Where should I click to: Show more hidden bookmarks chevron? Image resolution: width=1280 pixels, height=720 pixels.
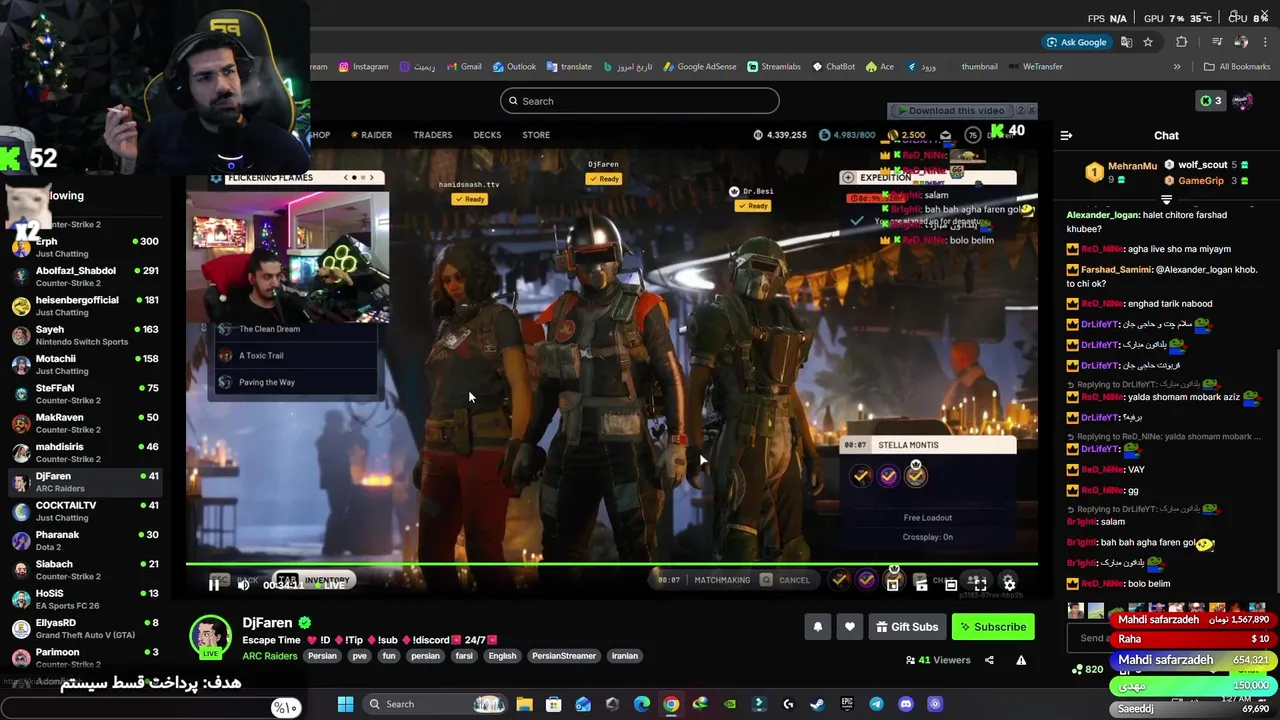(x=1177, y=67)
